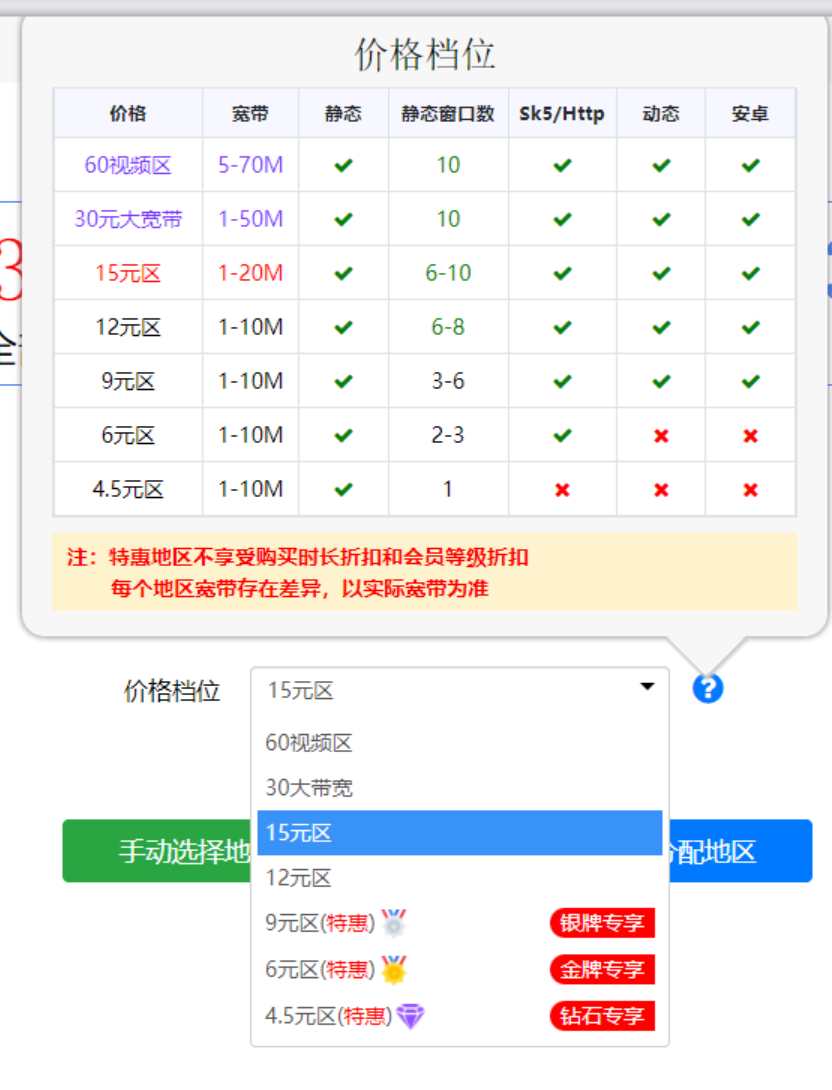This screenshot has height=1090, width=832.
Task: Click the green check under 静态 for 15元区
Action: tap(343, 273)
